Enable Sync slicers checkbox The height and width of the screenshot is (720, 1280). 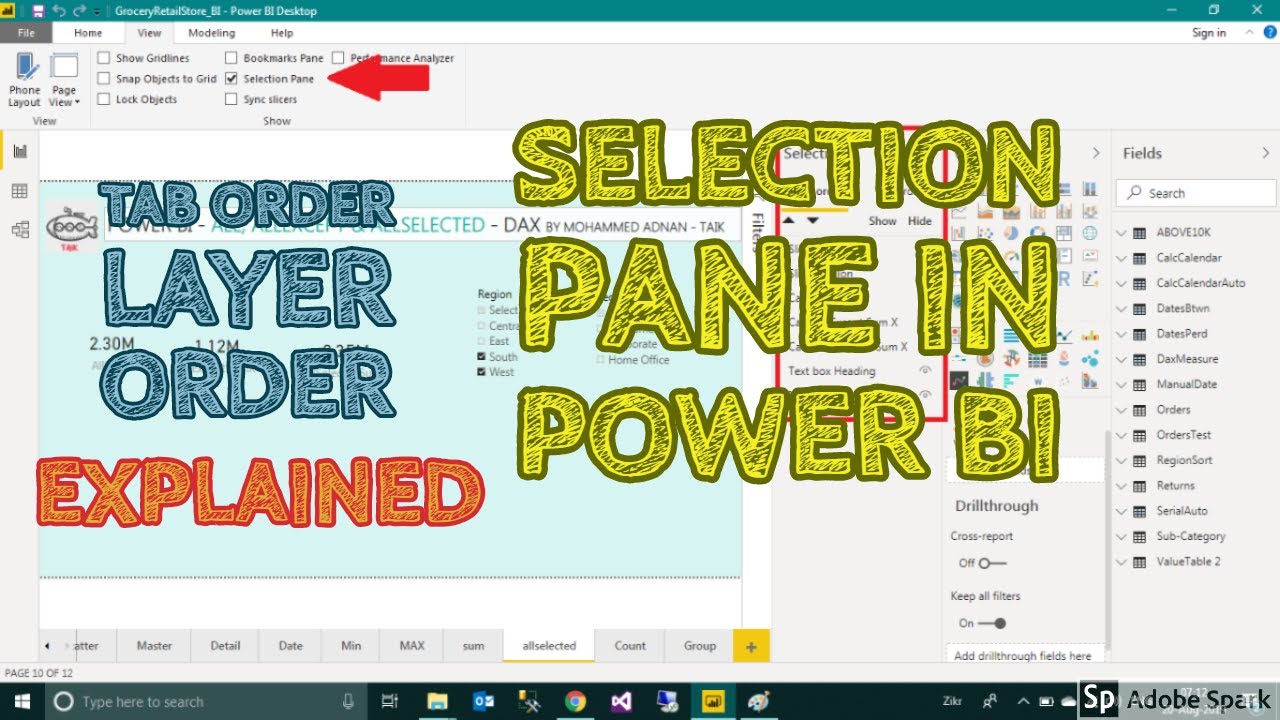tap(232, 99)
